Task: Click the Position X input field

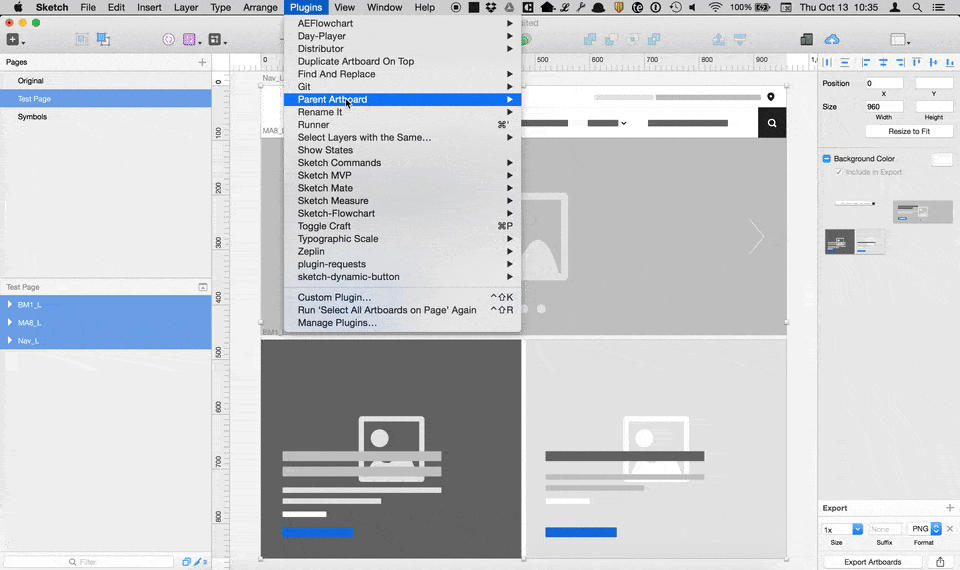Action: [x=883, y=83]
